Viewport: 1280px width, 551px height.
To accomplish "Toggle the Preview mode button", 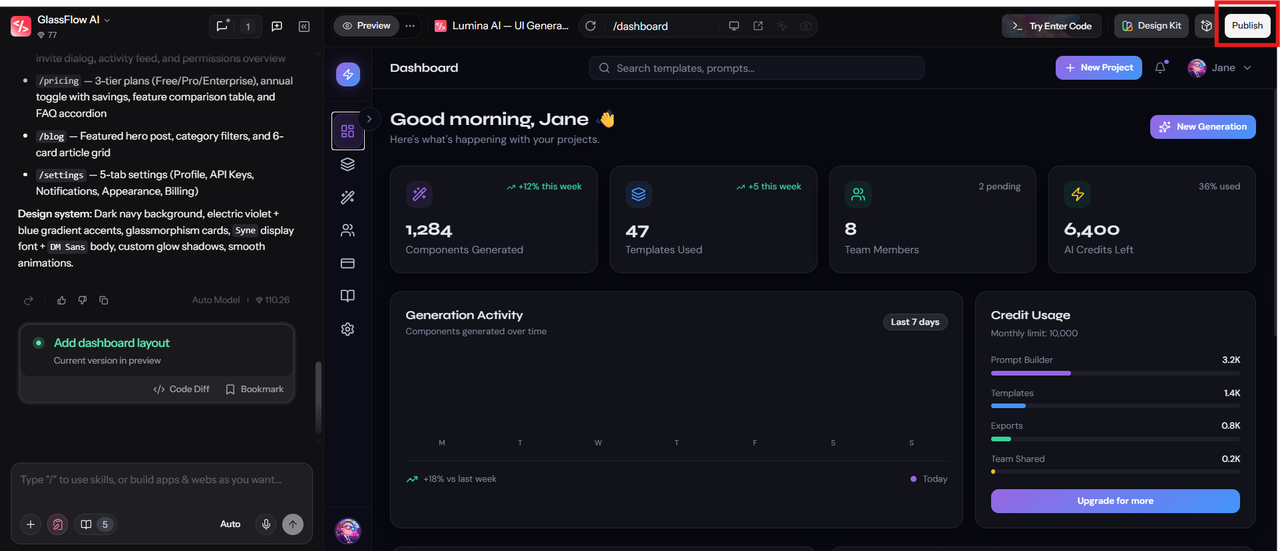I will 366,26.
